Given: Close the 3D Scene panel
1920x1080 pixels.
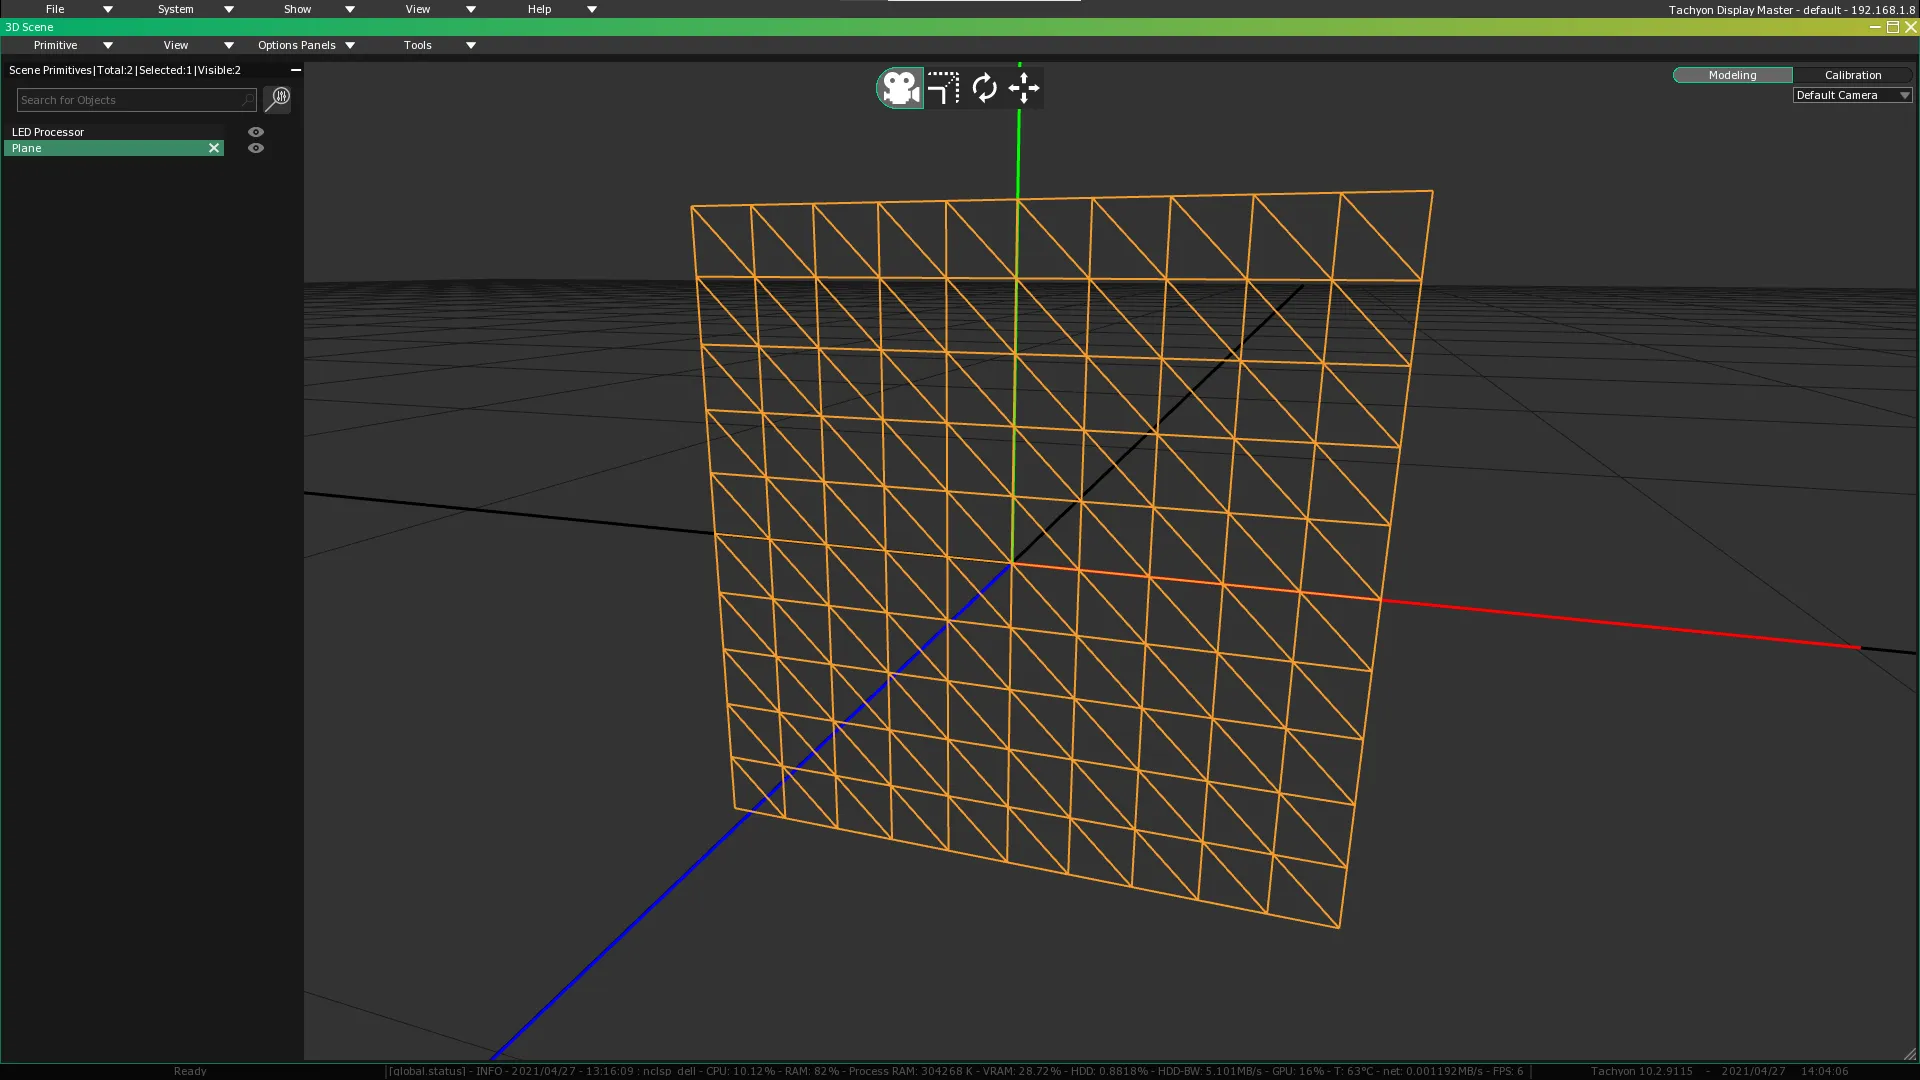Looking at the screenshot, I should click(1910, 27).
